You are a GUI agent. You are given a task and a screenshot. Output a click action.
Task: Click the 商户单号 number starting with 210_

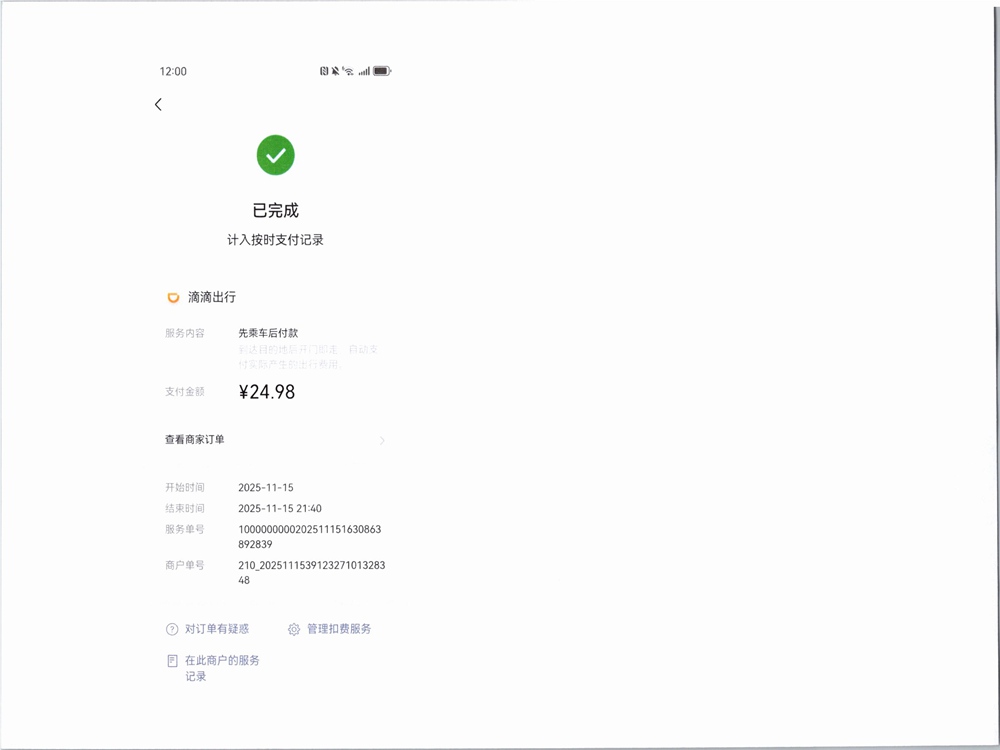coord(311,572)
